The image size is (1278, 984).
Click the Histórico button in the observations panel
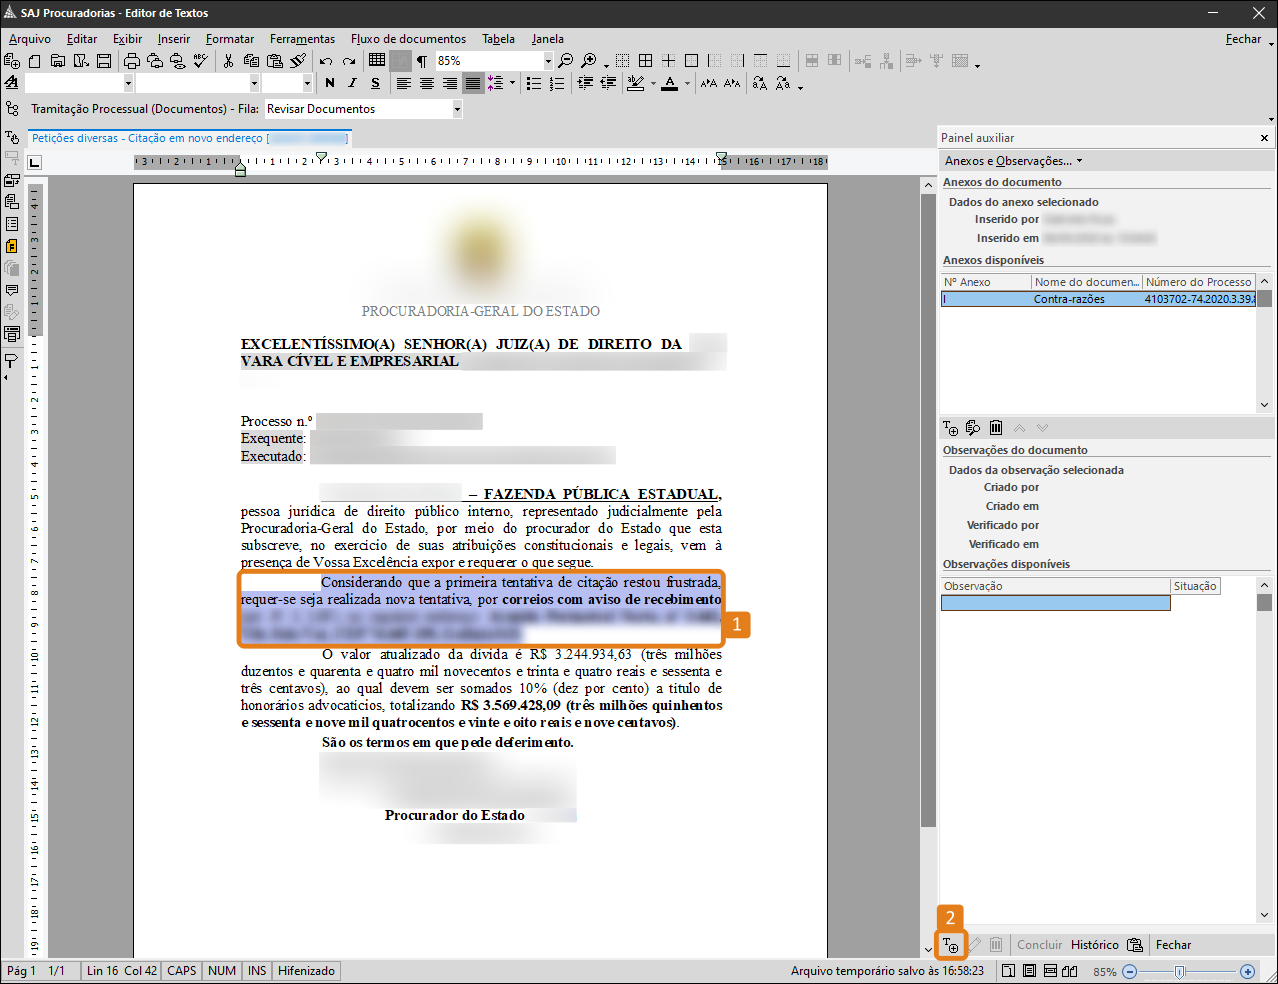click(1094, 945)
